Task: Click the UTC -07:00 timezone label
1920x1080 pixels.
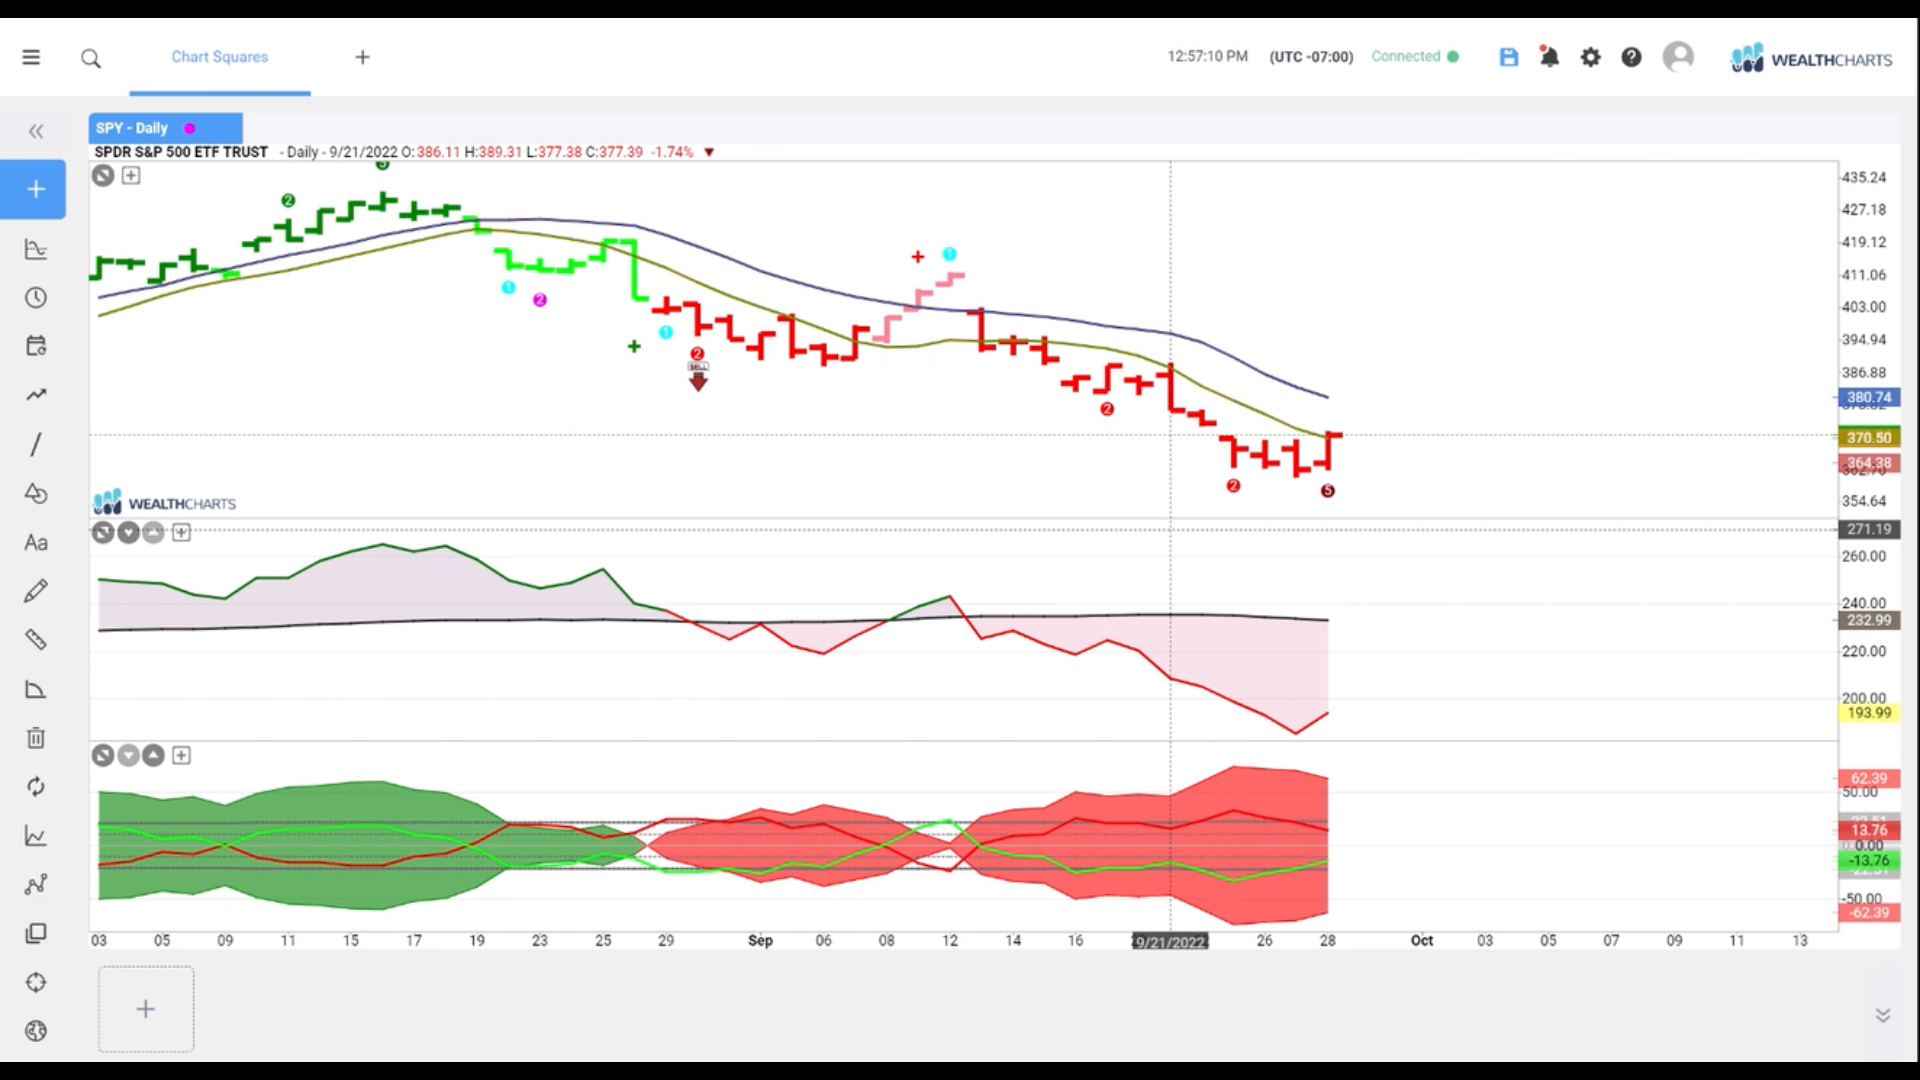Action: click(x=1311, y=57)
